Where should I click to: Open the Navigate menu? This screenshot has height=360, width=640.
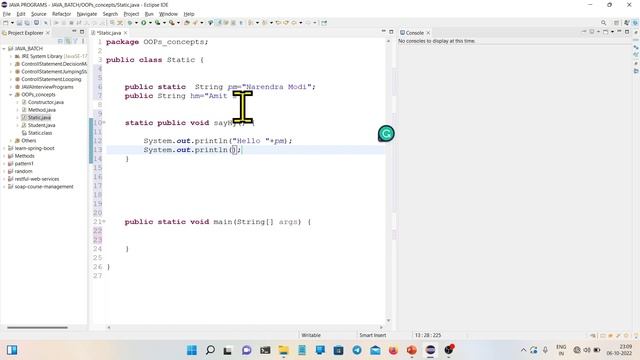point(87,14)
